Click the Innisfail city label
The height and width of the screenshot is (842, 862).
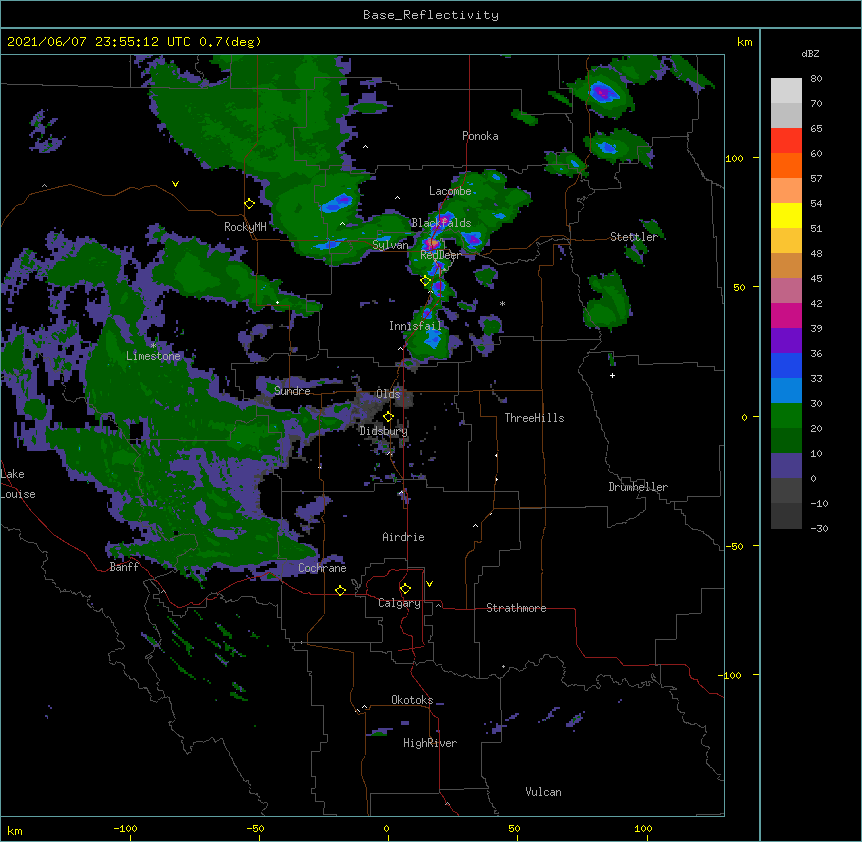click(415, 326)
